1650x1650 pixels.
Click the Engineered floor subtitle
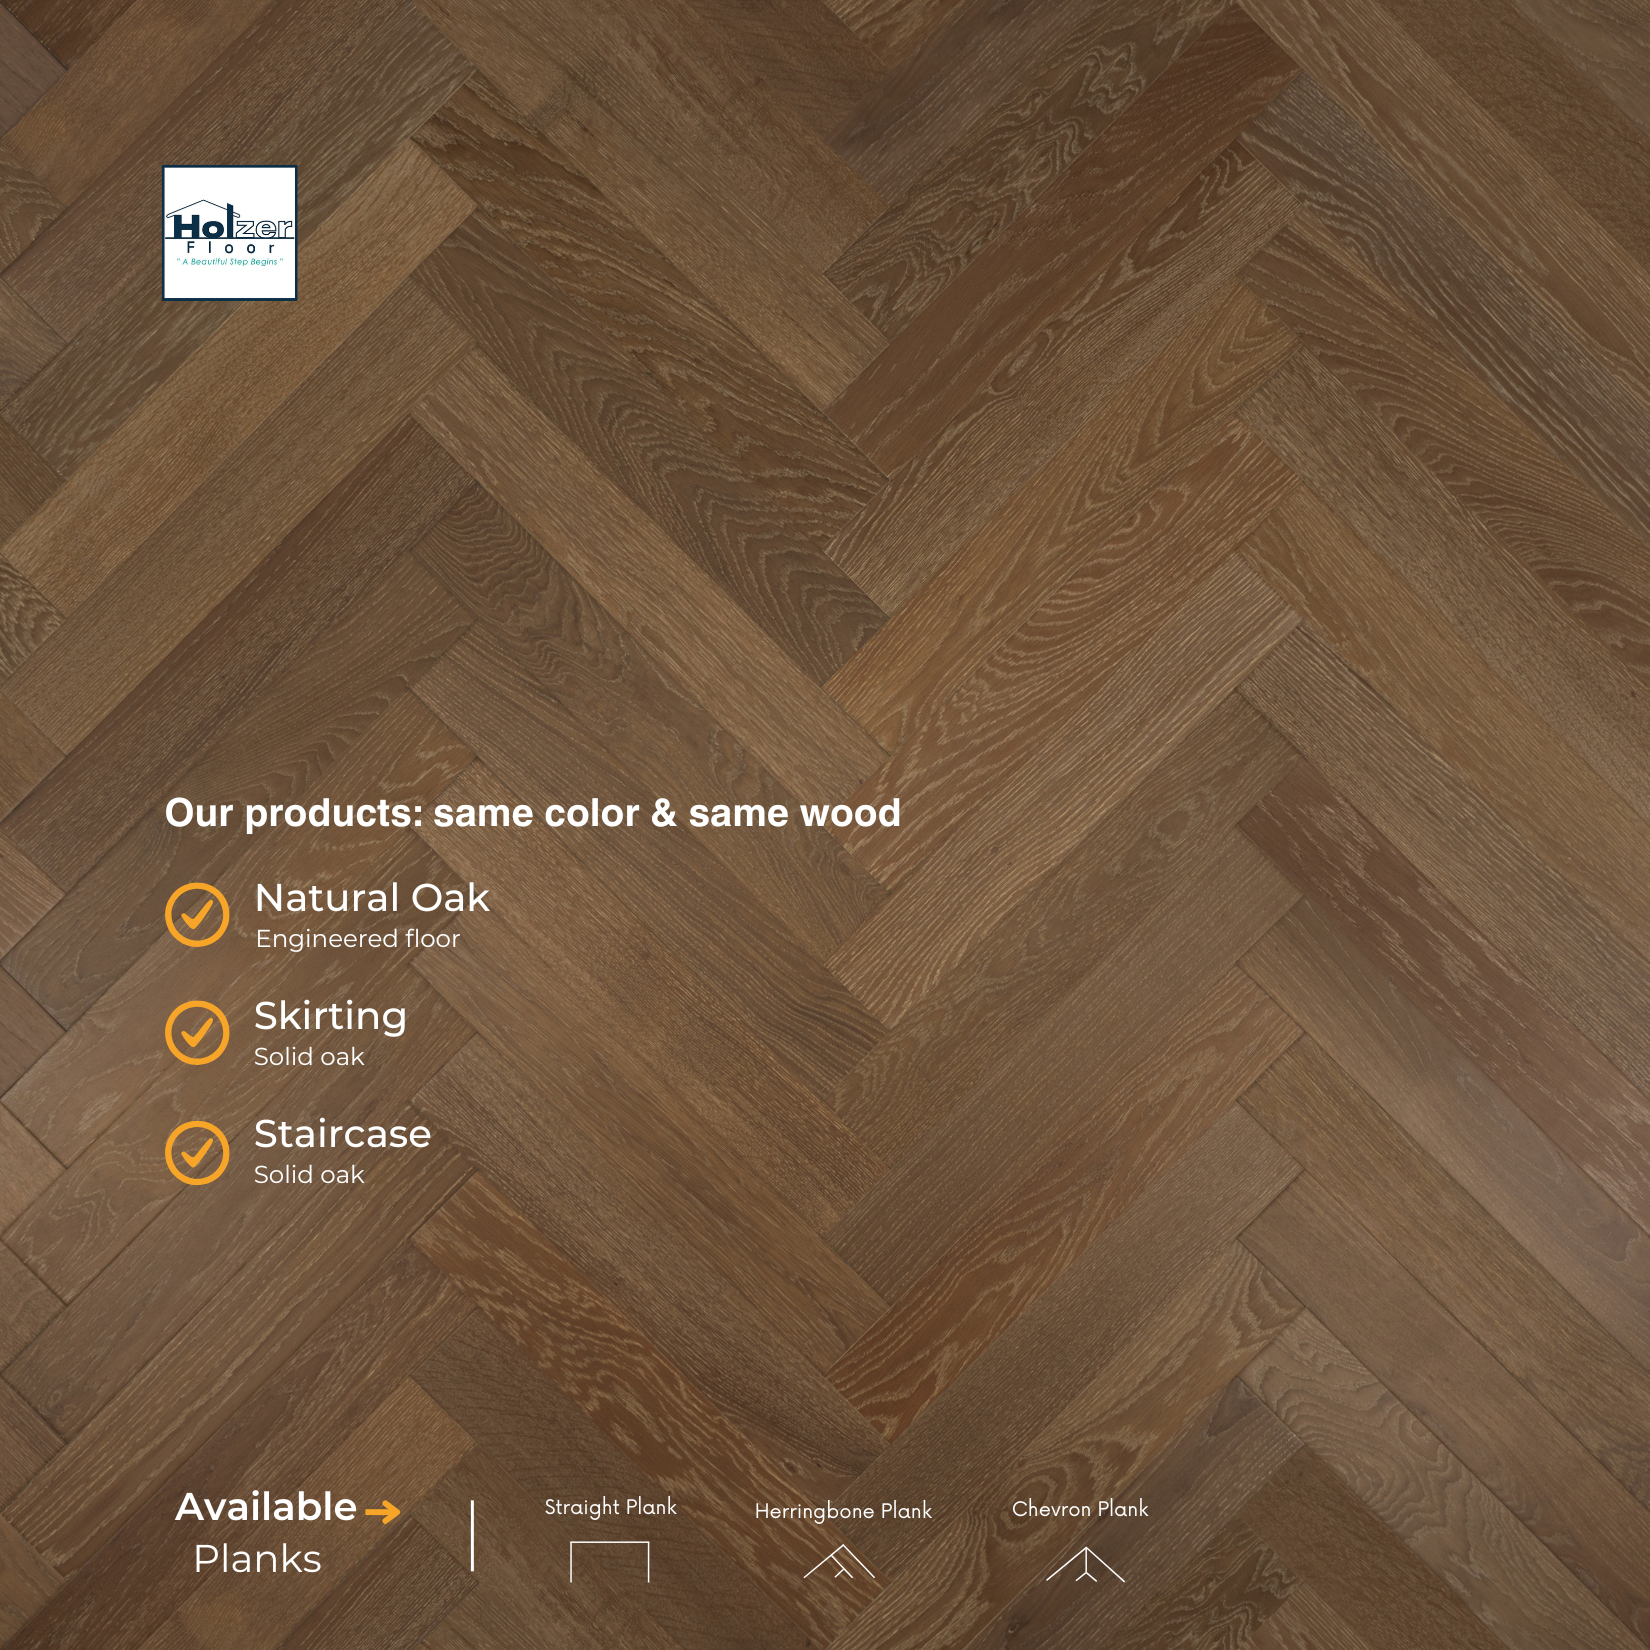point(357,939)
